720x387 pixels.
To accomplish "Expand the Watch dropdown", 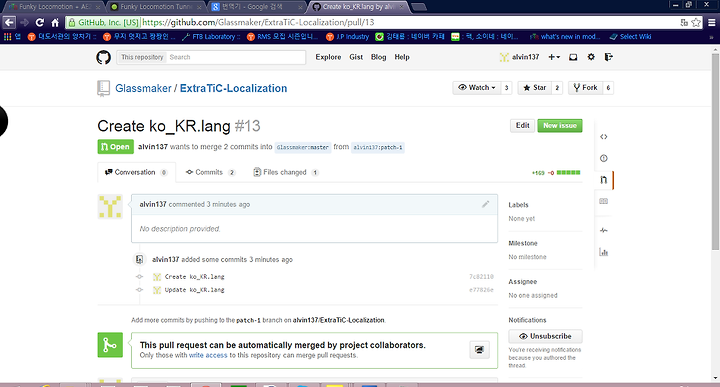I will point(477,88).
